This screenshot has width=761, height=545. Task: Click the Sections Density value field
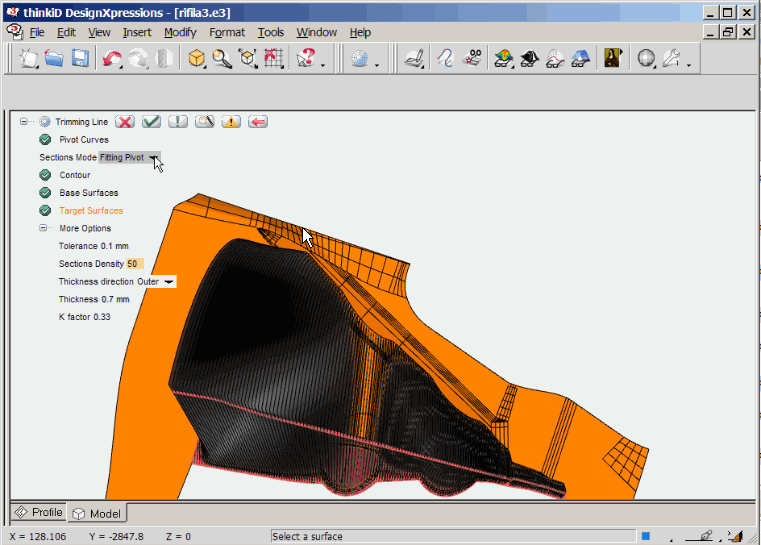point(133,264)
